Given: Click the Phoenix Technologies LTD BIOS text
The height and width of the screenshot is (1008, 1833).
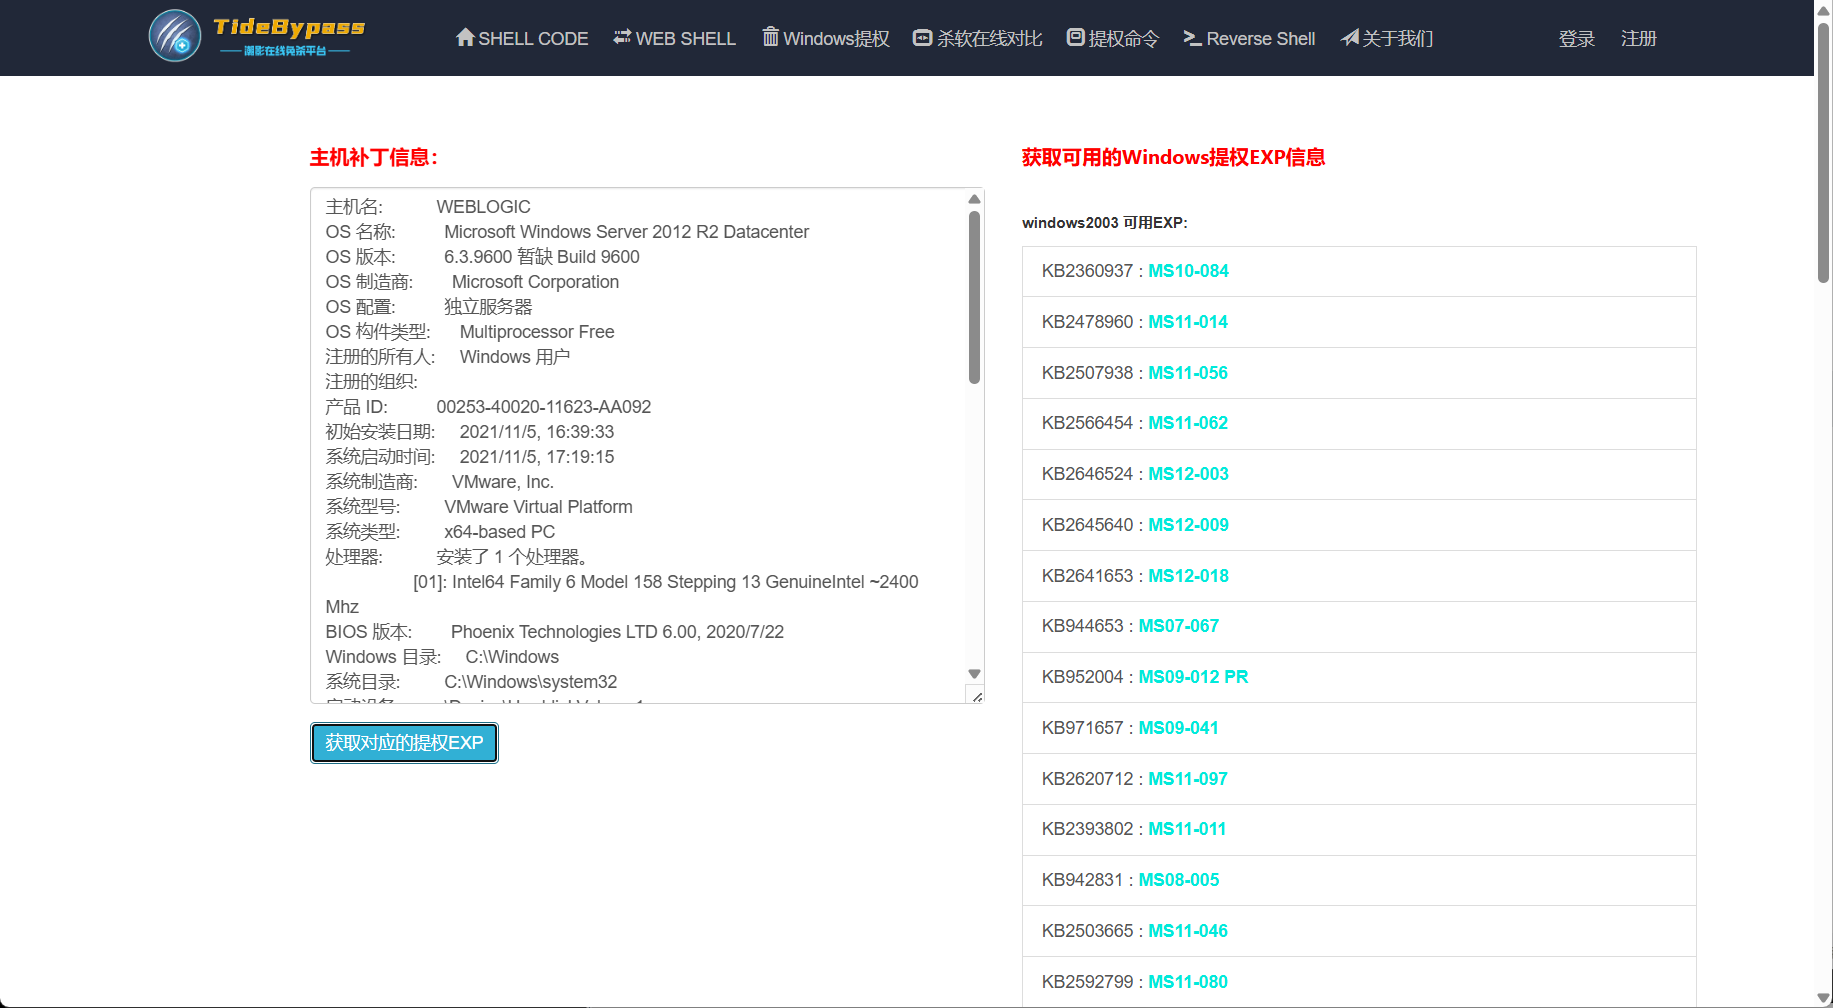Looking at the screenshot, I should coord(617,632).
